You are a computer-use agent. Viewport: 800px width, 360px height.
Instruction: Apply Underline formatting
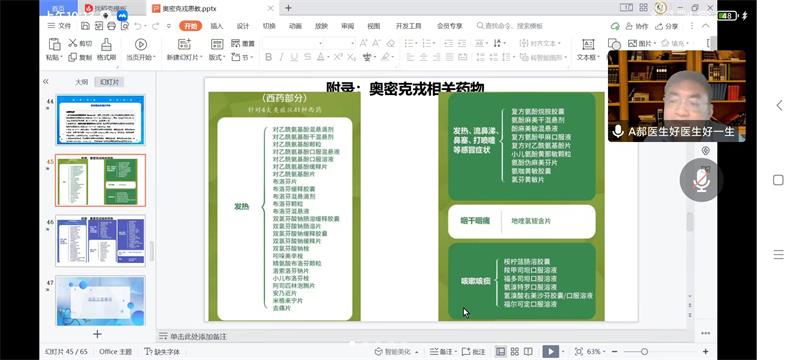click(x=294, y=58)
